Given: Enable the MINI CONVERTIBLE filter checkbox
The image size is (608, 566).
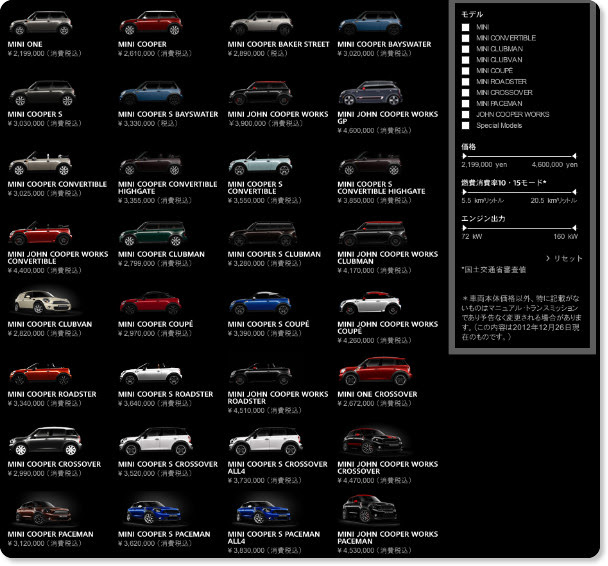Looking at the screenshot, I should click(465, 38).
